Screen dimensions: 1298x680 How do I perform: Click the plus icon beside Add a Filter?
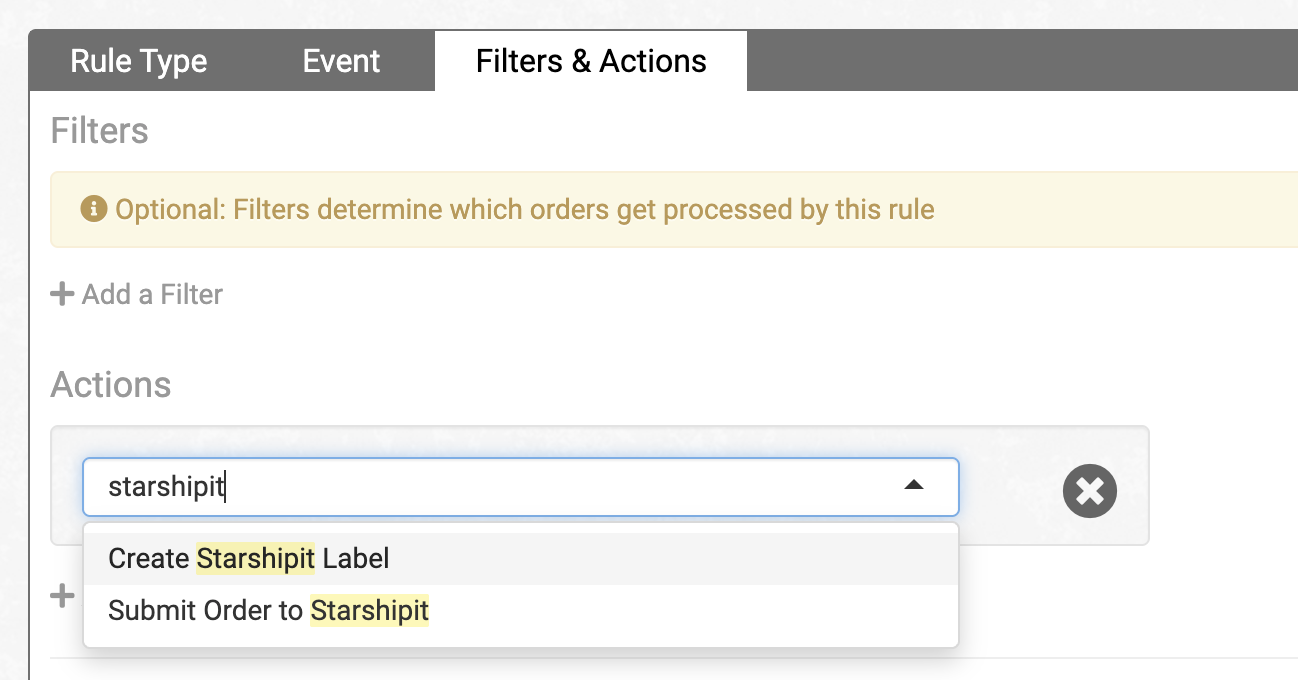[x=62, y=294]
